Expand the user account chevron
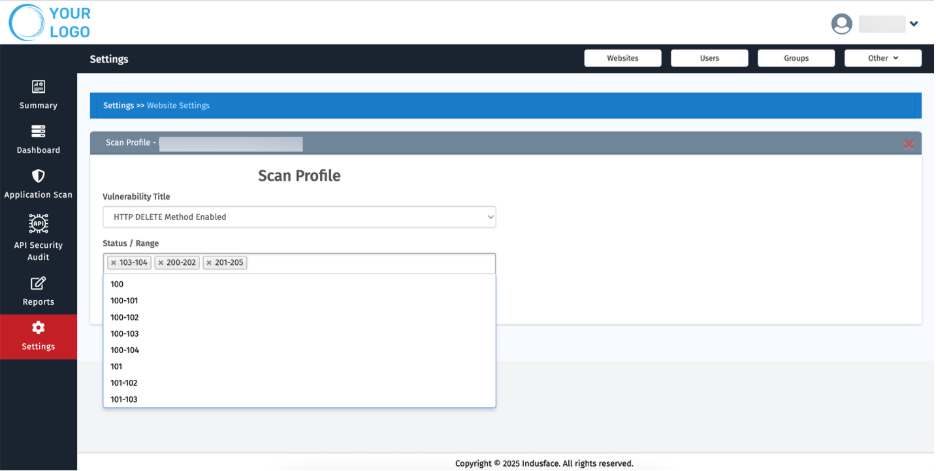Screen dimensions: 936x471 click(914, 24)
